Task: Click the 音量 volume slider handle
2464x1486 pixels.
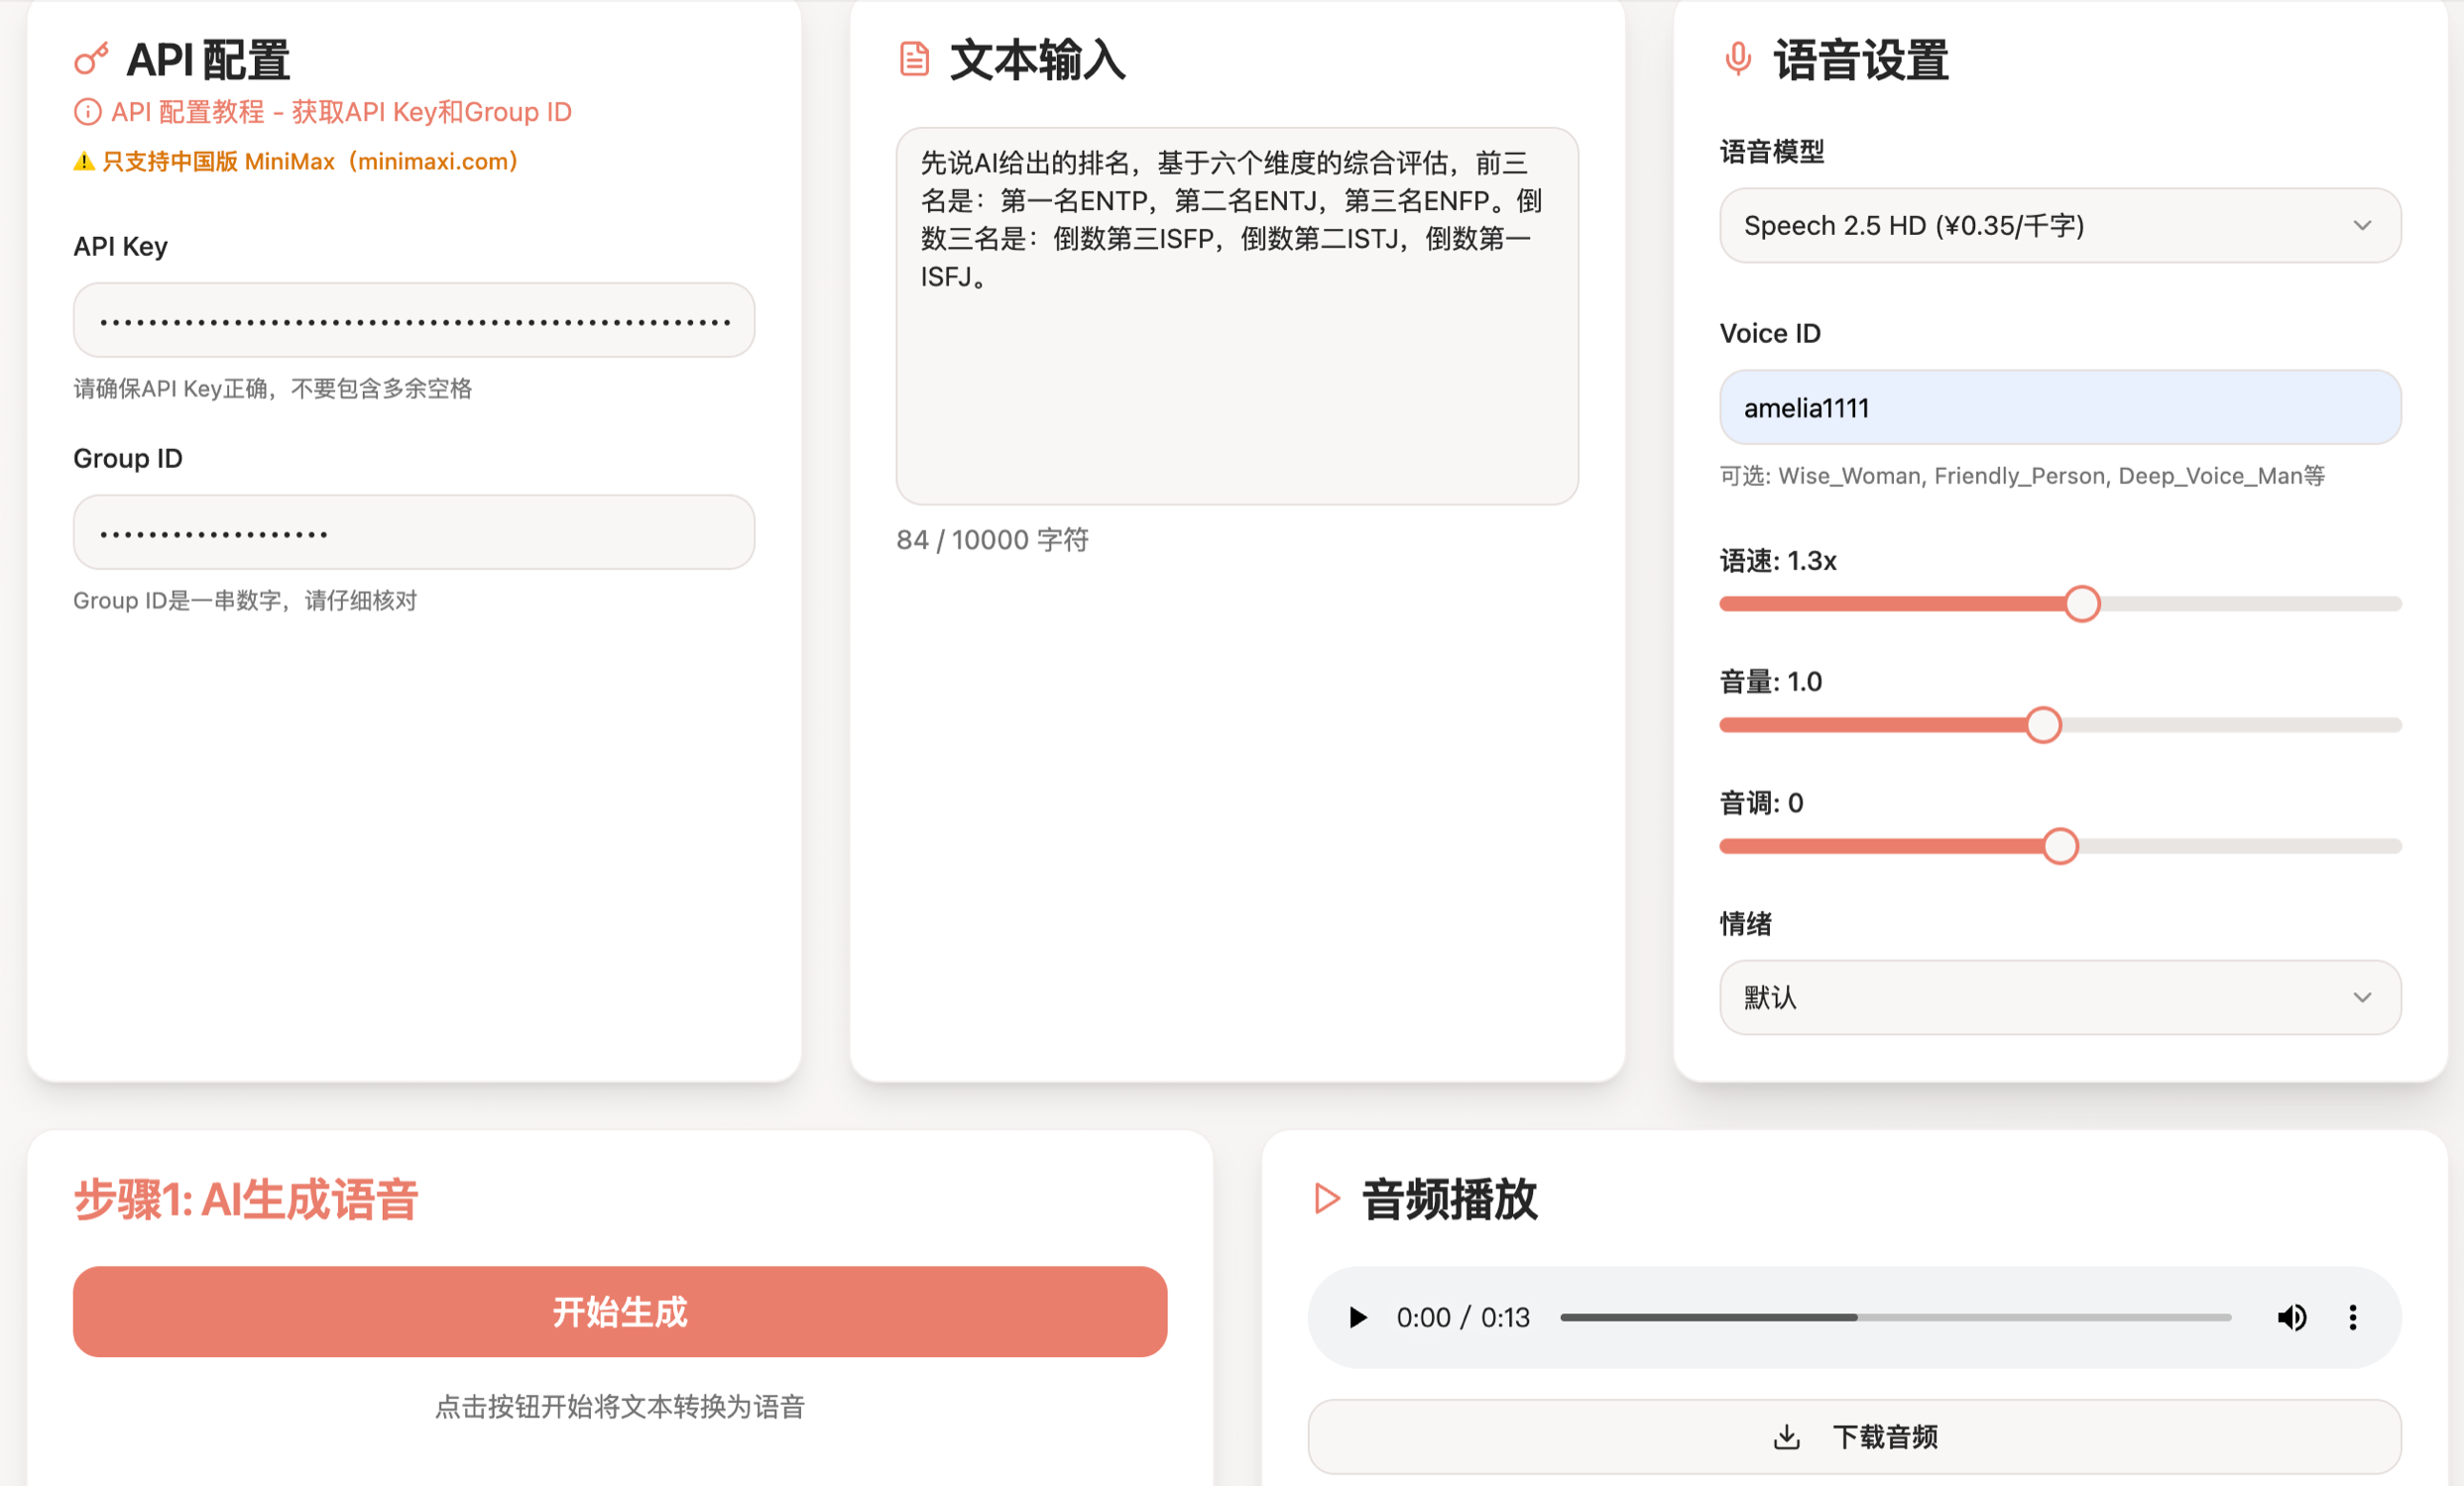Action: click(2043, 725)
